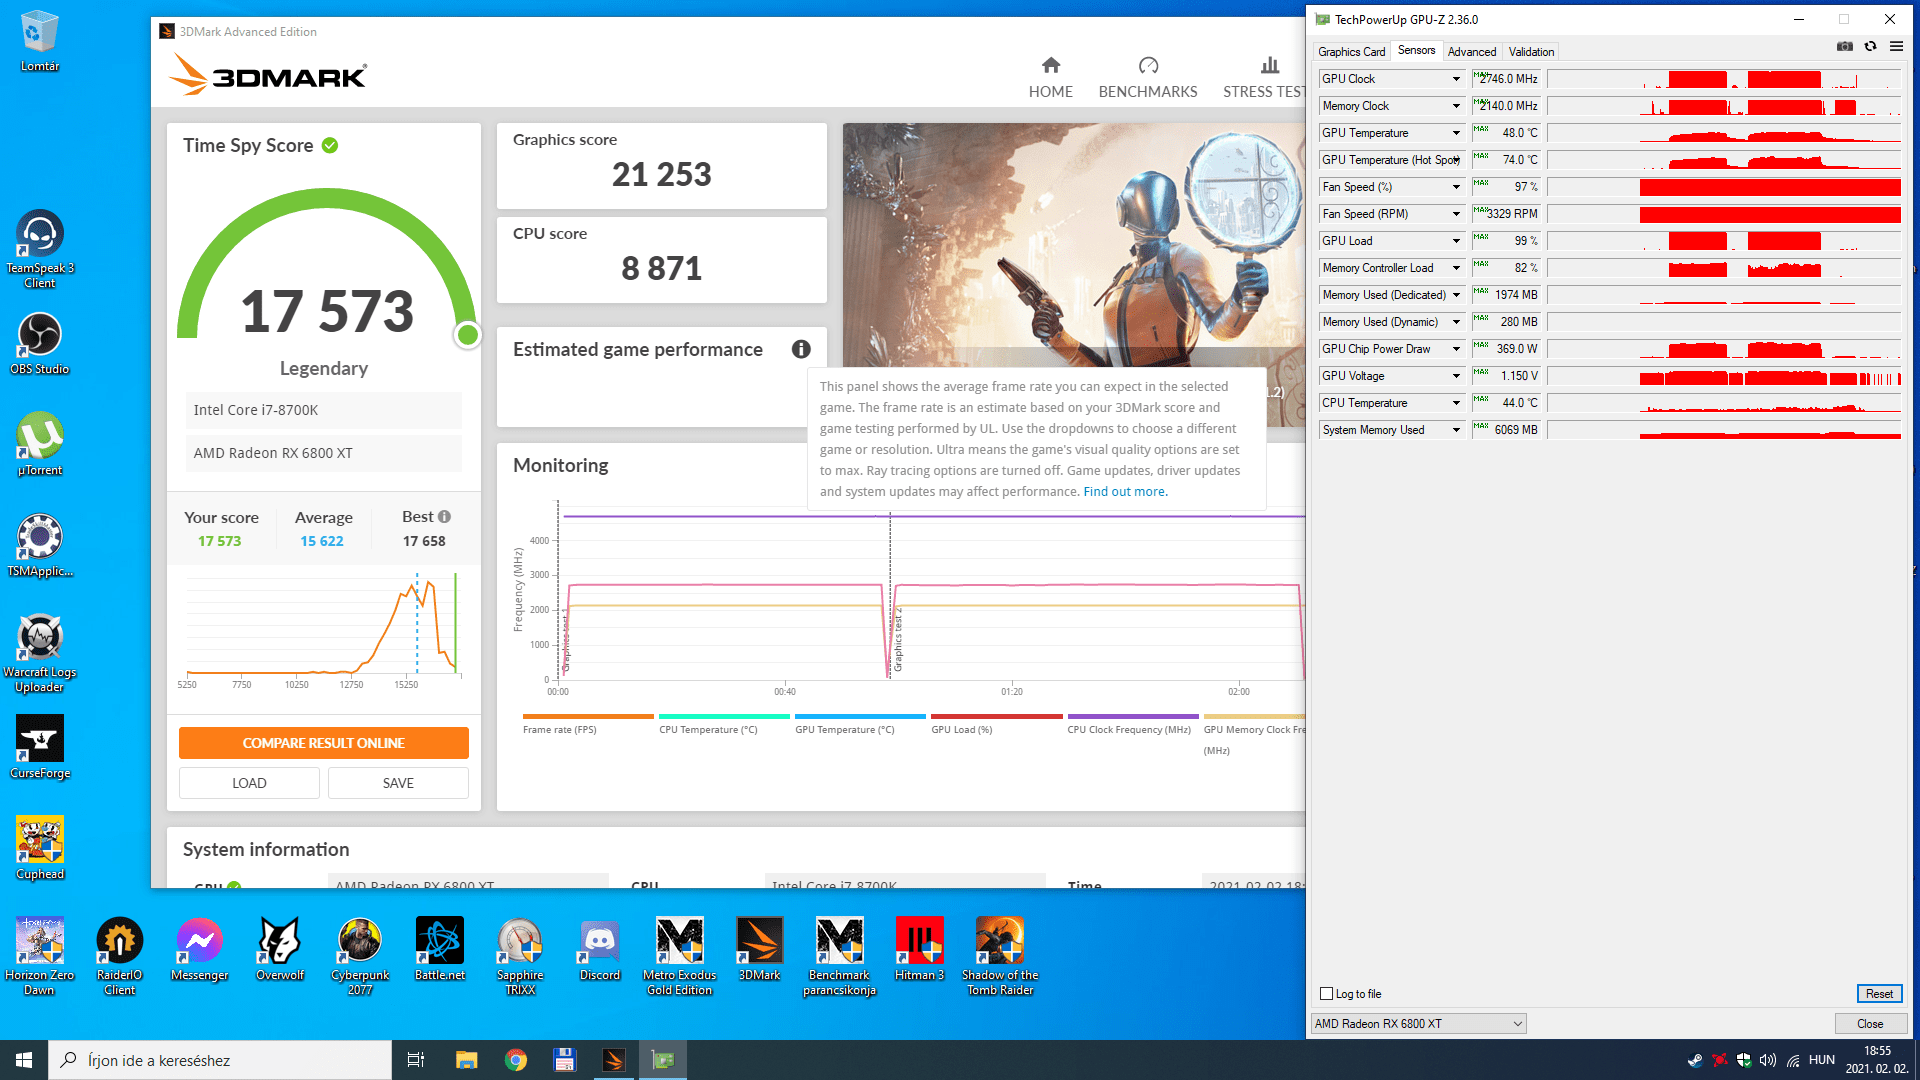Image resolution: width=1920 pixels, height=1080 pixels.
Task: Open Messenger desktop shortcut
Action: pyautogui.click(x=200, y=949)
